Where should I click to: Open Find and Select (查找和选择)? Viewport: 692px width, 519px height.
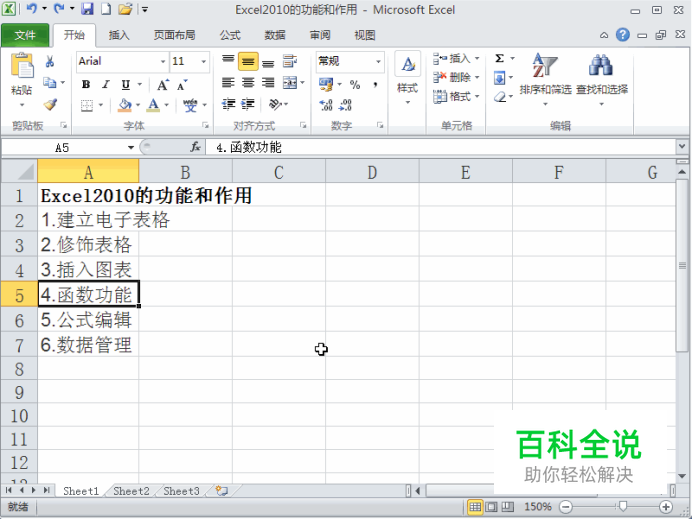point(602,79)
